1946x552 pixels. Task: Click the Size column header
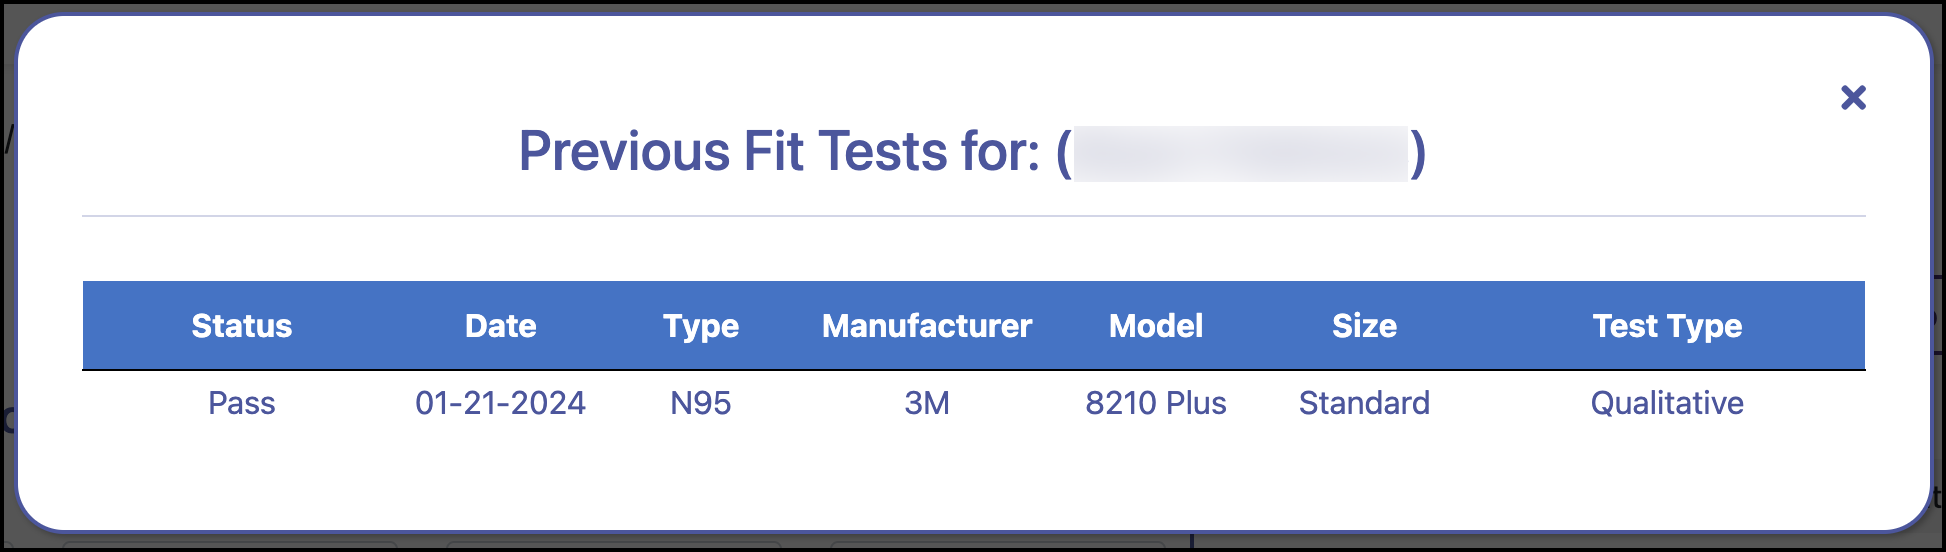click(x=1364, y=326)
